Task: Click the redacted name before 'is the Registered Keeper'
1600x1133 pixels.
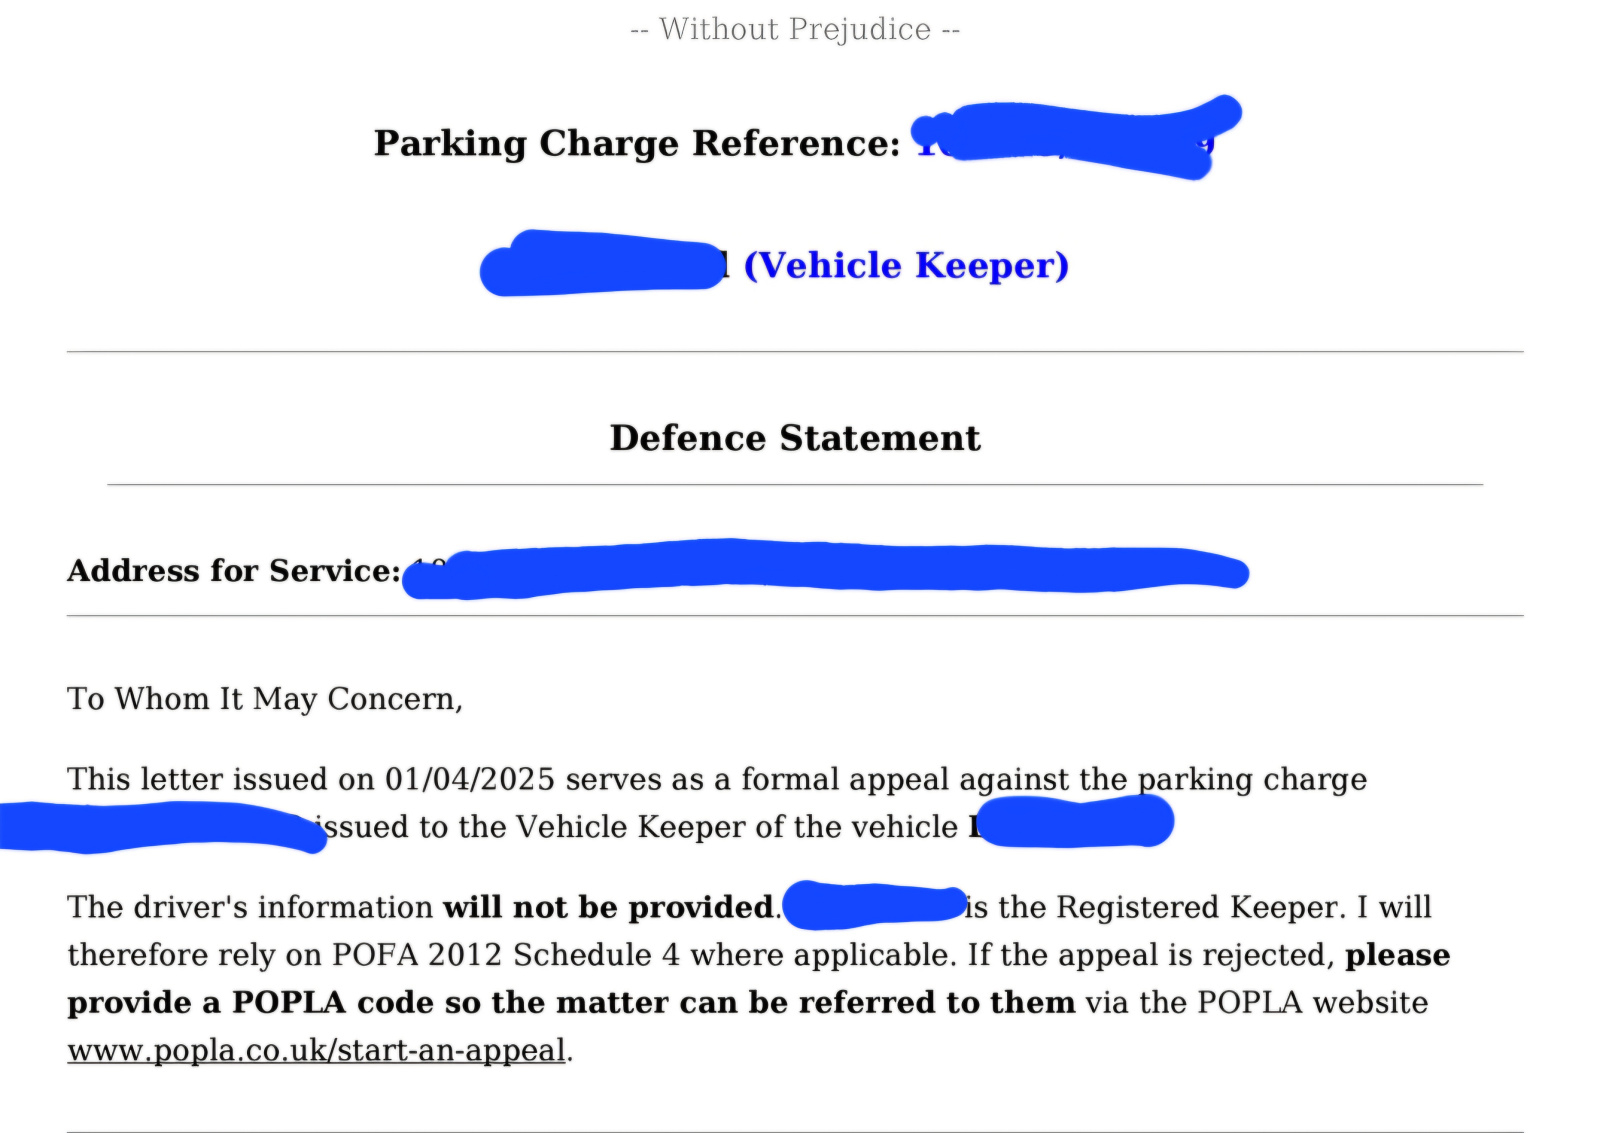Action: tap(875, 906)
